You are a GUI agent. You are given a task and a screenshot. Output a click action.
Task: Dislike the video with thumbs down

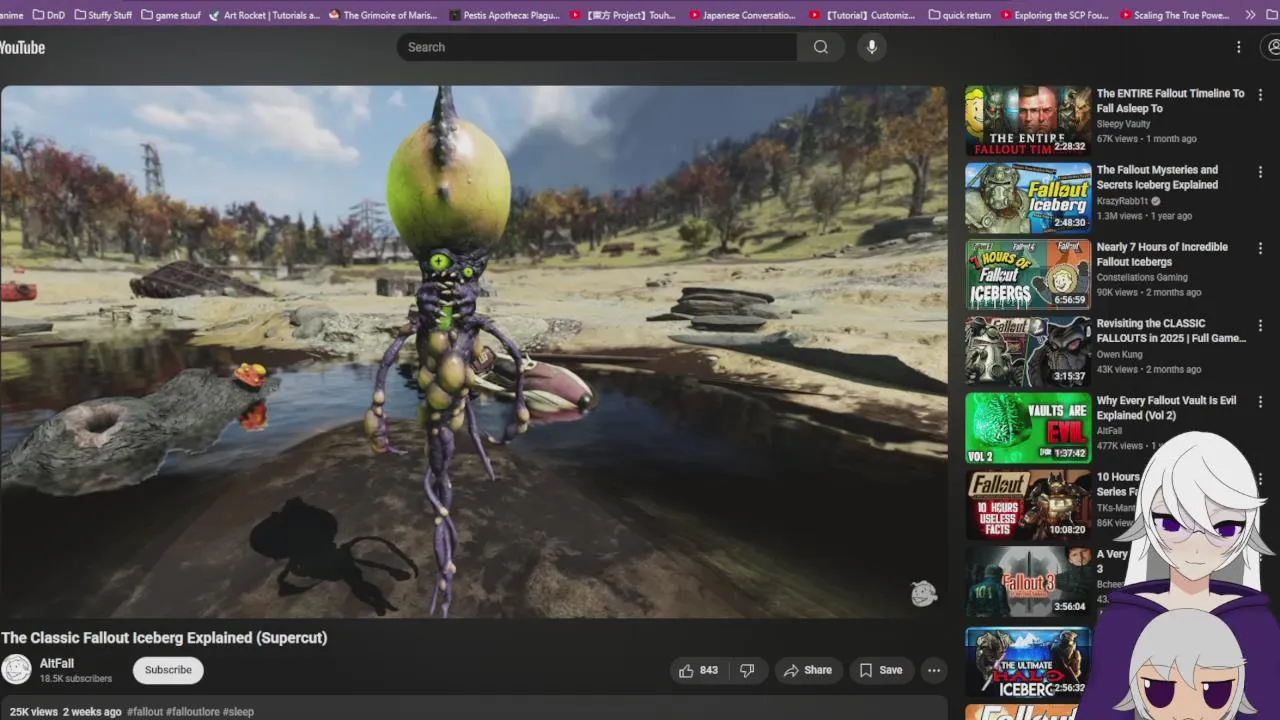pyautogui.click(x=747, y=670)
